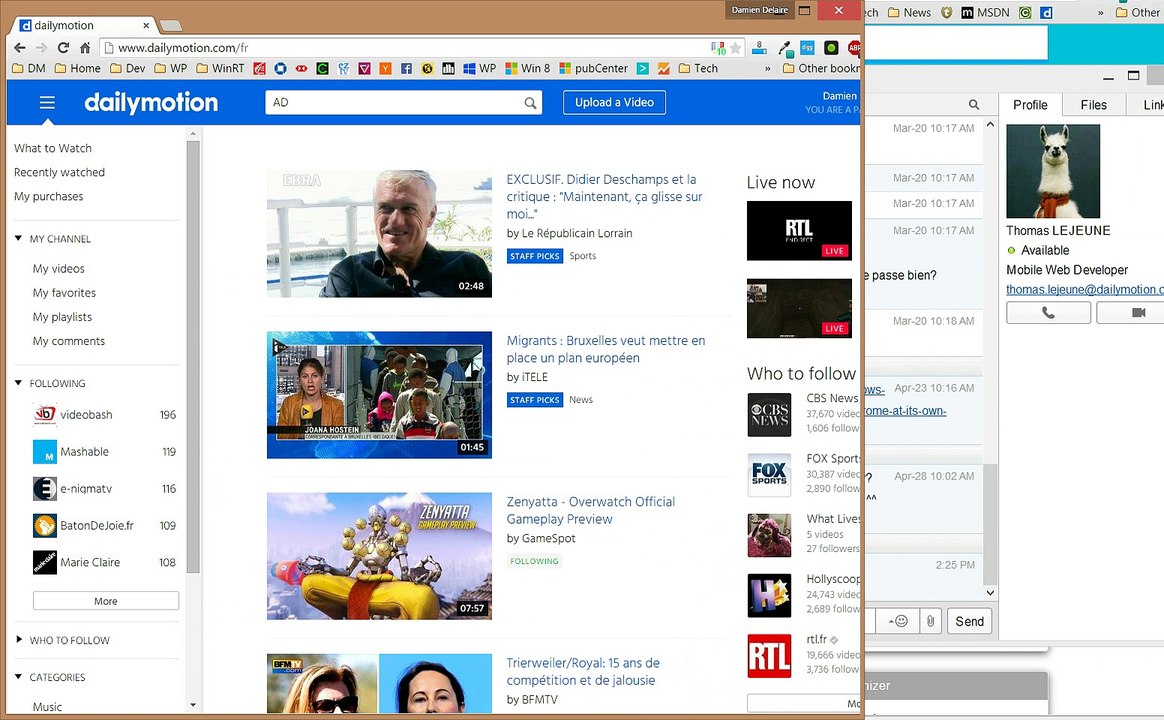Open the digg extension icon
Viewport: 1164px width, 720px height.
tap(807, 48)
